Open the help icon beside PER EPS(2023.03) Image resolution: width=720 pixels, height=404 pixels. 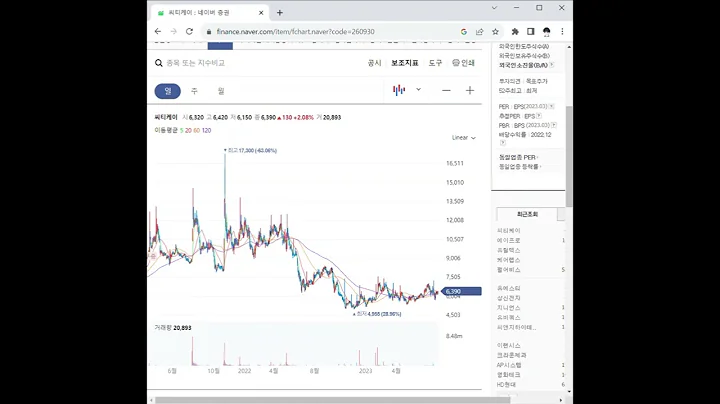(551, 107)
